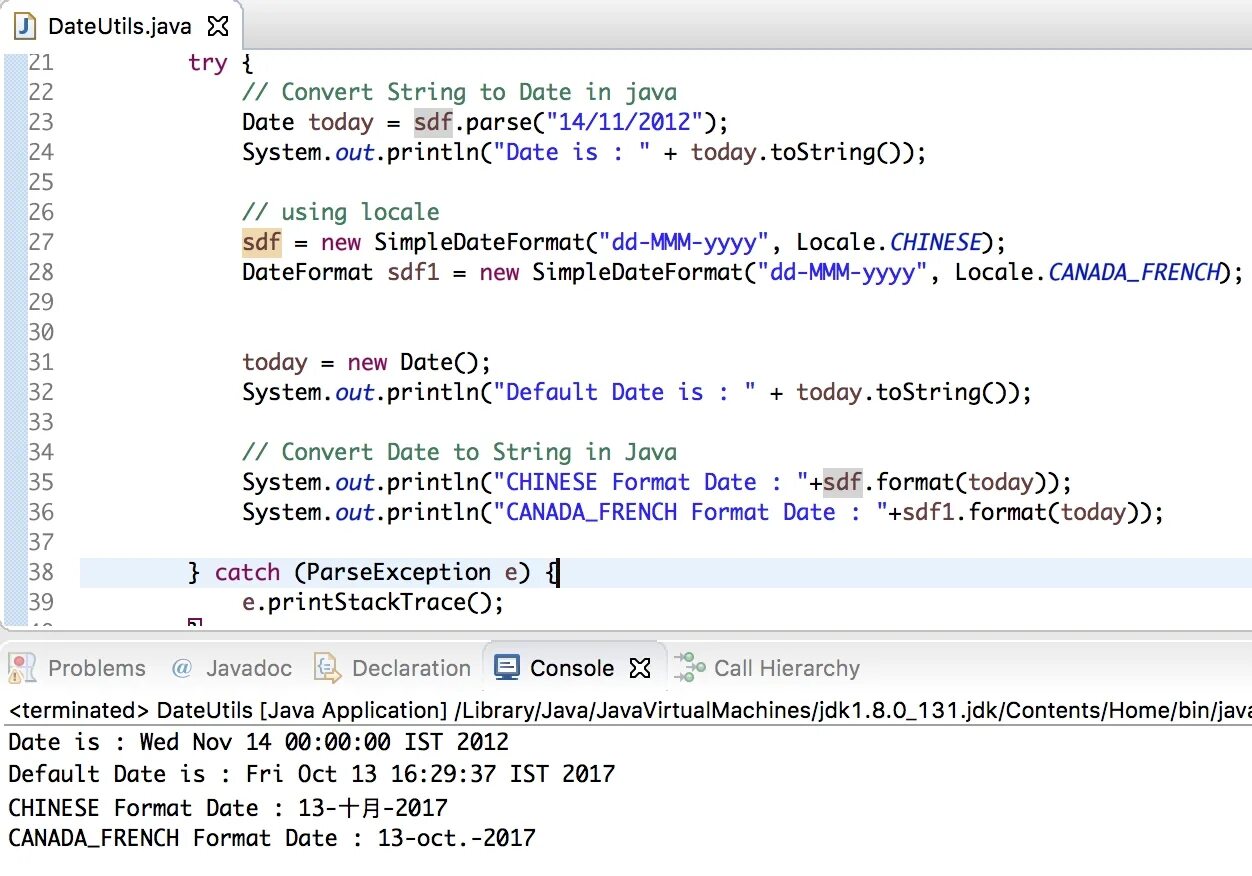The width and height of the screenshot is (1252, 876).
Task: Click comment "Convert String to Date in java"
Action: tap(460, 93)
